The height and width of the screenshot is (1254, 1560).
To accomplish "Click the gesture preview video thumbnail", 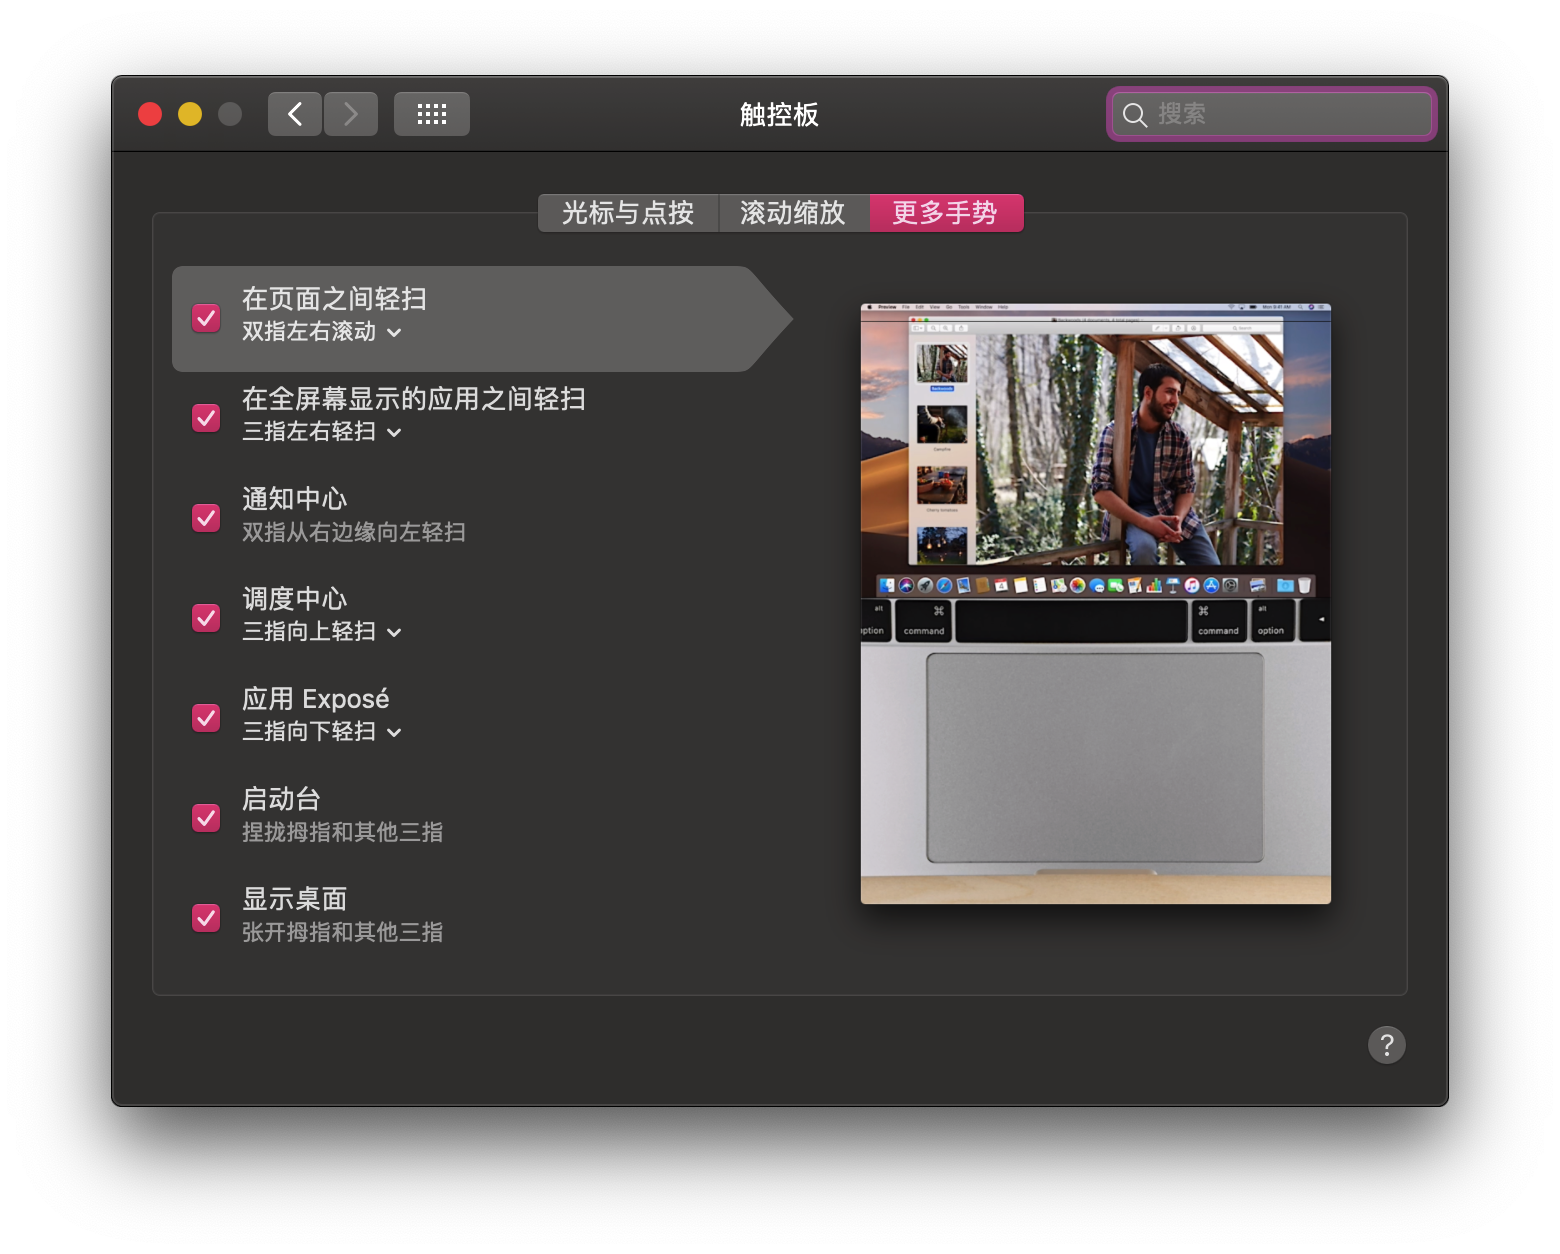I will pos(1096,604).
